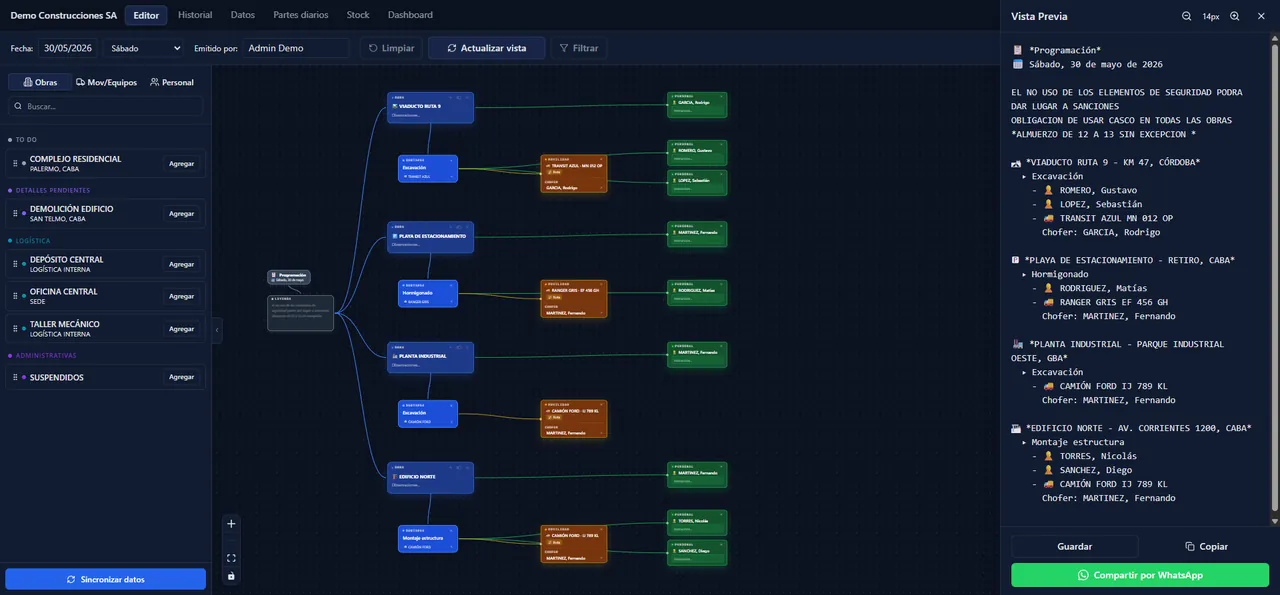
Task: Close the EDIFICIO NORTE node
Action: click(x=469, y=467)
